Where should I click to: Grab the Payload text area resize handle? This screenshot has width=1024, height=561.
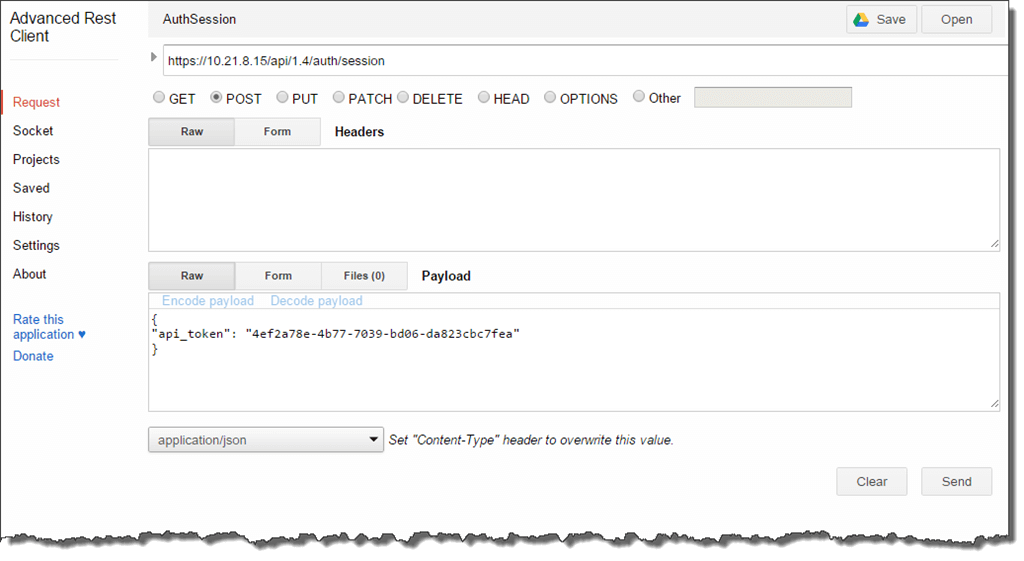[x=994, y=404]
